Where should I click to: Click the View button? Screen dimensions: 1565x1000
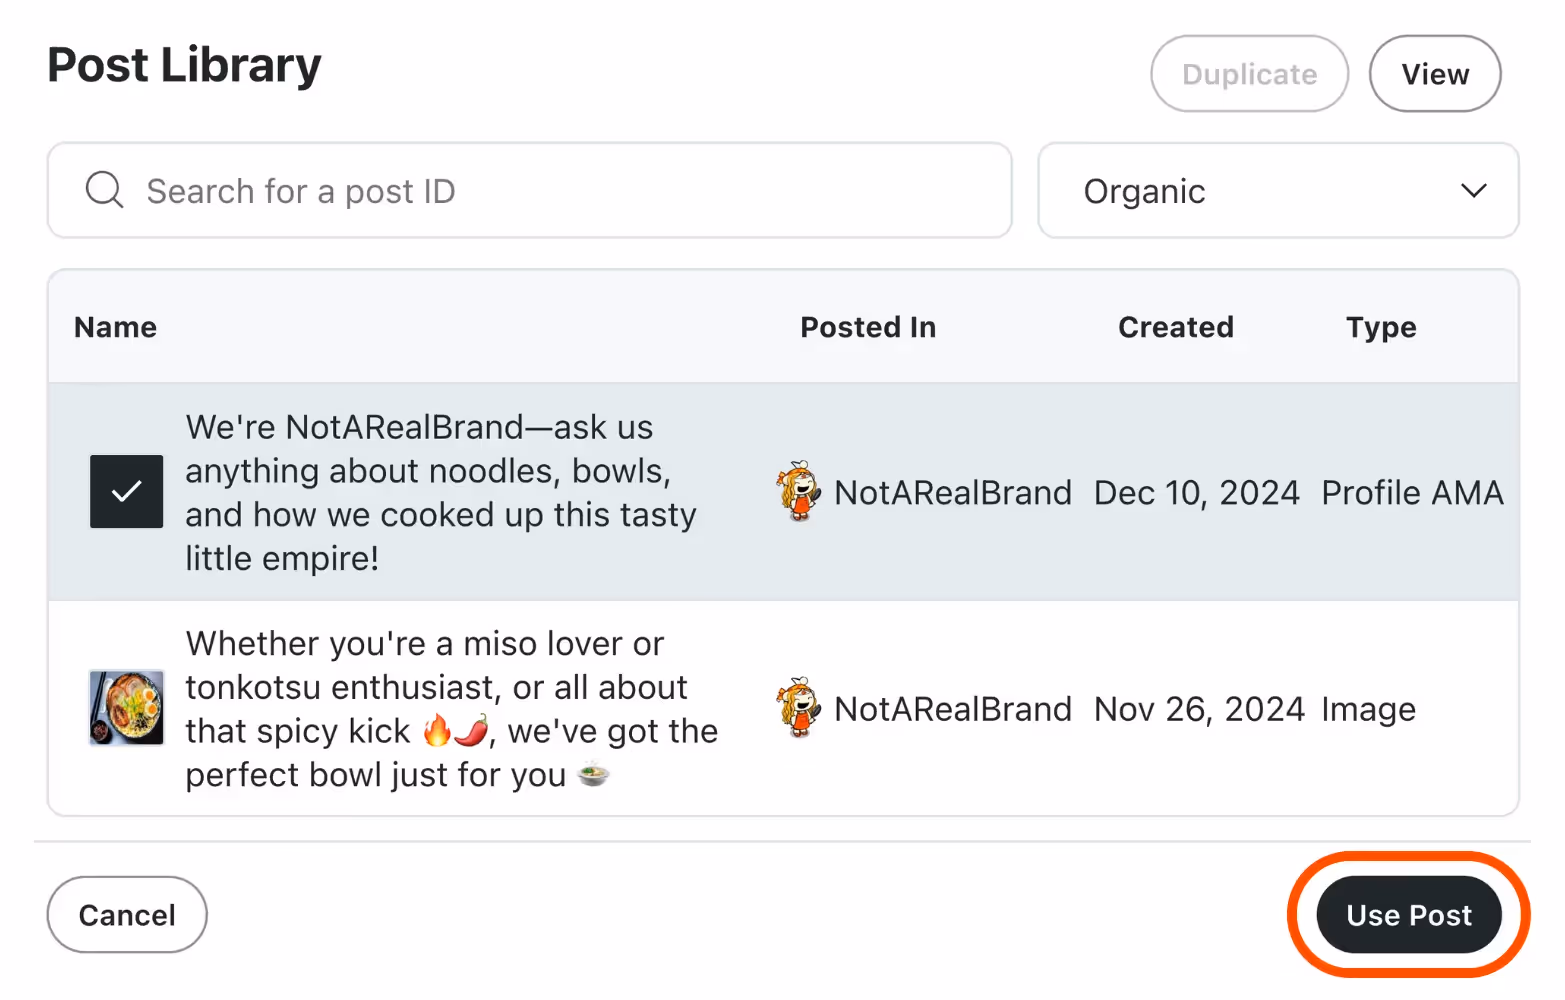tap(1434, 74)
